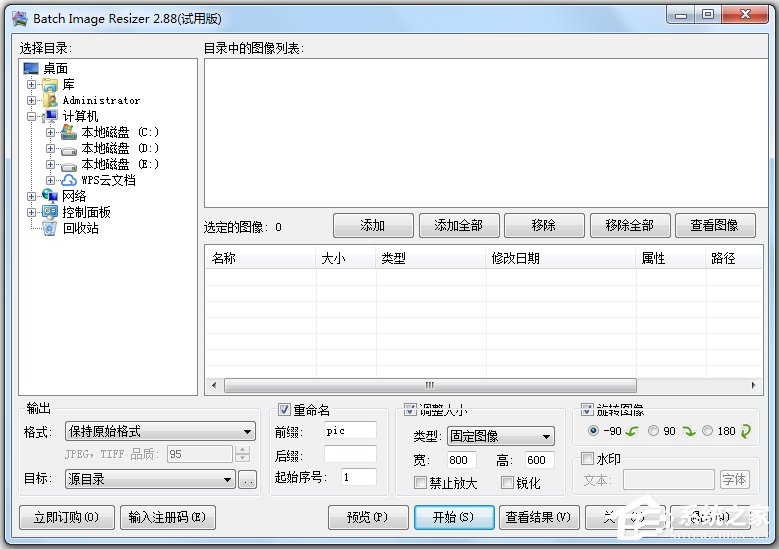Click the right arrow of the horizontal scrollbar

click(x=753, y=385)
